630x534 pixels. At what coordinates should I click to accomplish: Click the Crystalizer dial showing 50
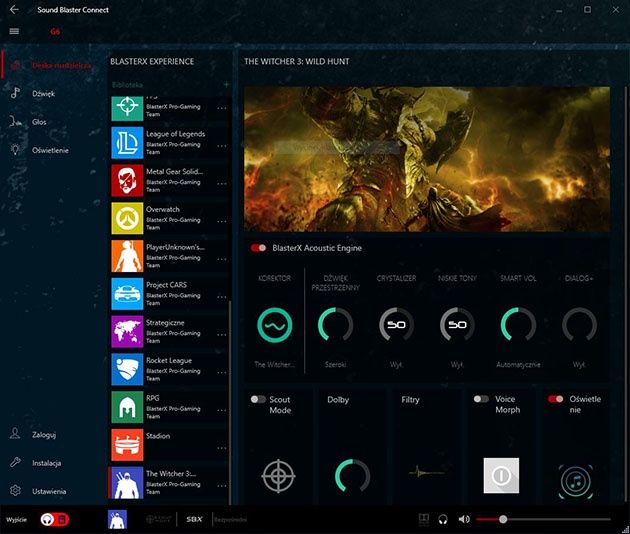pyautogui.click(x=397, y=325)
